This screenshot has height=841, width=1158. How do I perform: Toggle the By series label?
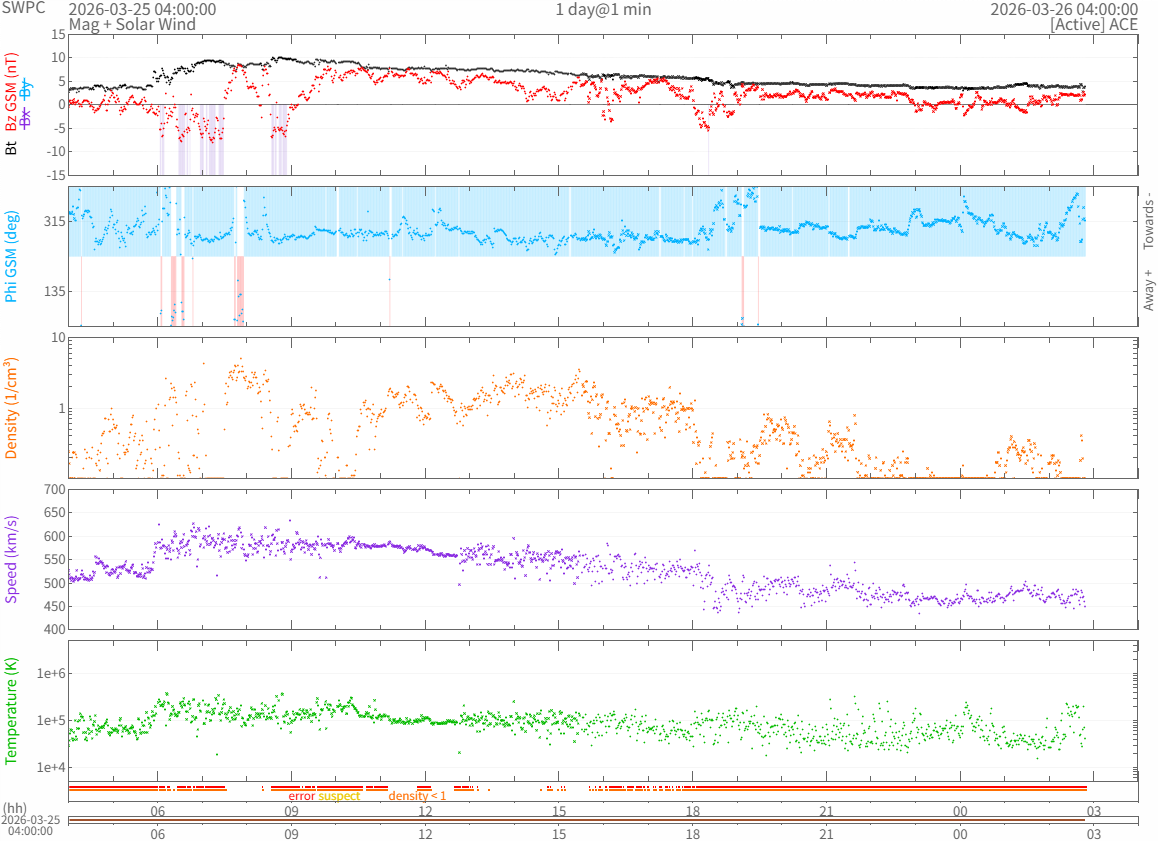[x=27, y=89]
